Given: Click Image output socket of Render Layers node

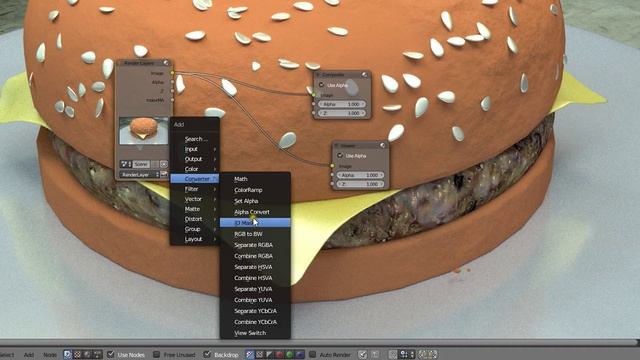Looking at the screenshot, I should coord(172,73).
